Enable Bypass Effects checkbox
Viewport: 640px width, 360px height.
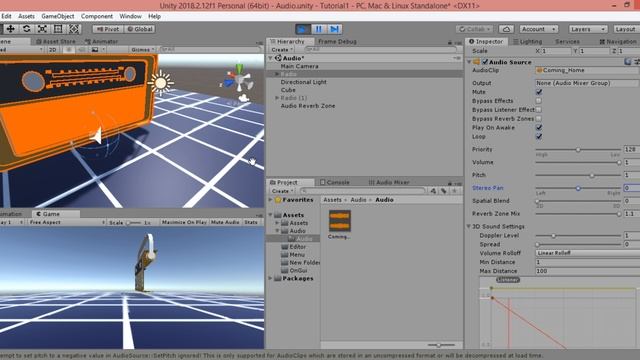(539, 101)
